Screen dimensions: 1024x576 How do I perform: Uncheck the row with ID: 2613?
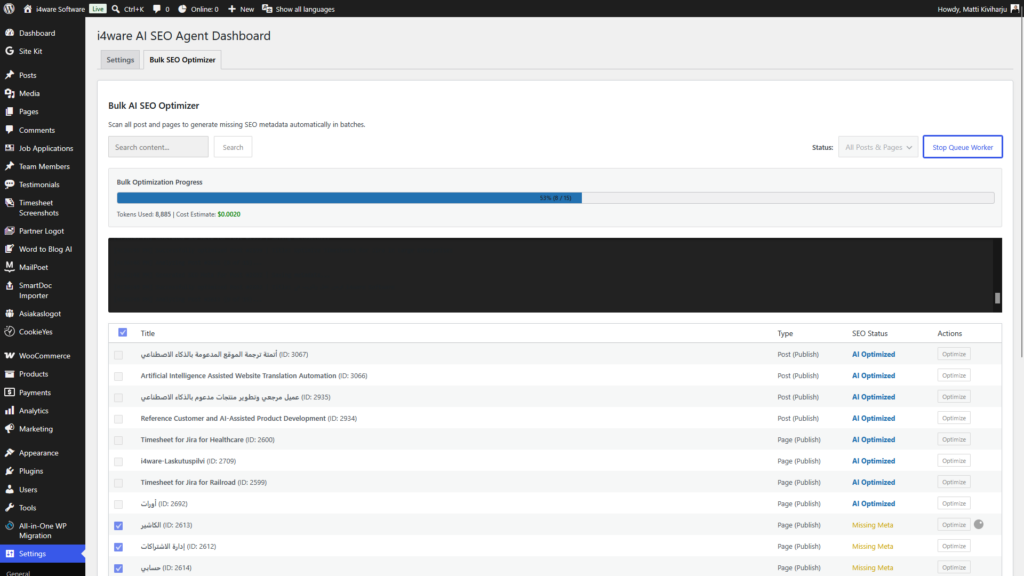click(118, 525)
